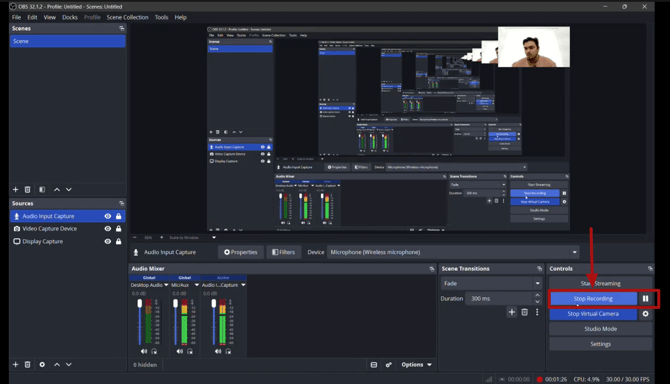The width and height of the screenshot is (670, 384).
Task: Expand the Device microphone dropdown
Action: [575, 252]
